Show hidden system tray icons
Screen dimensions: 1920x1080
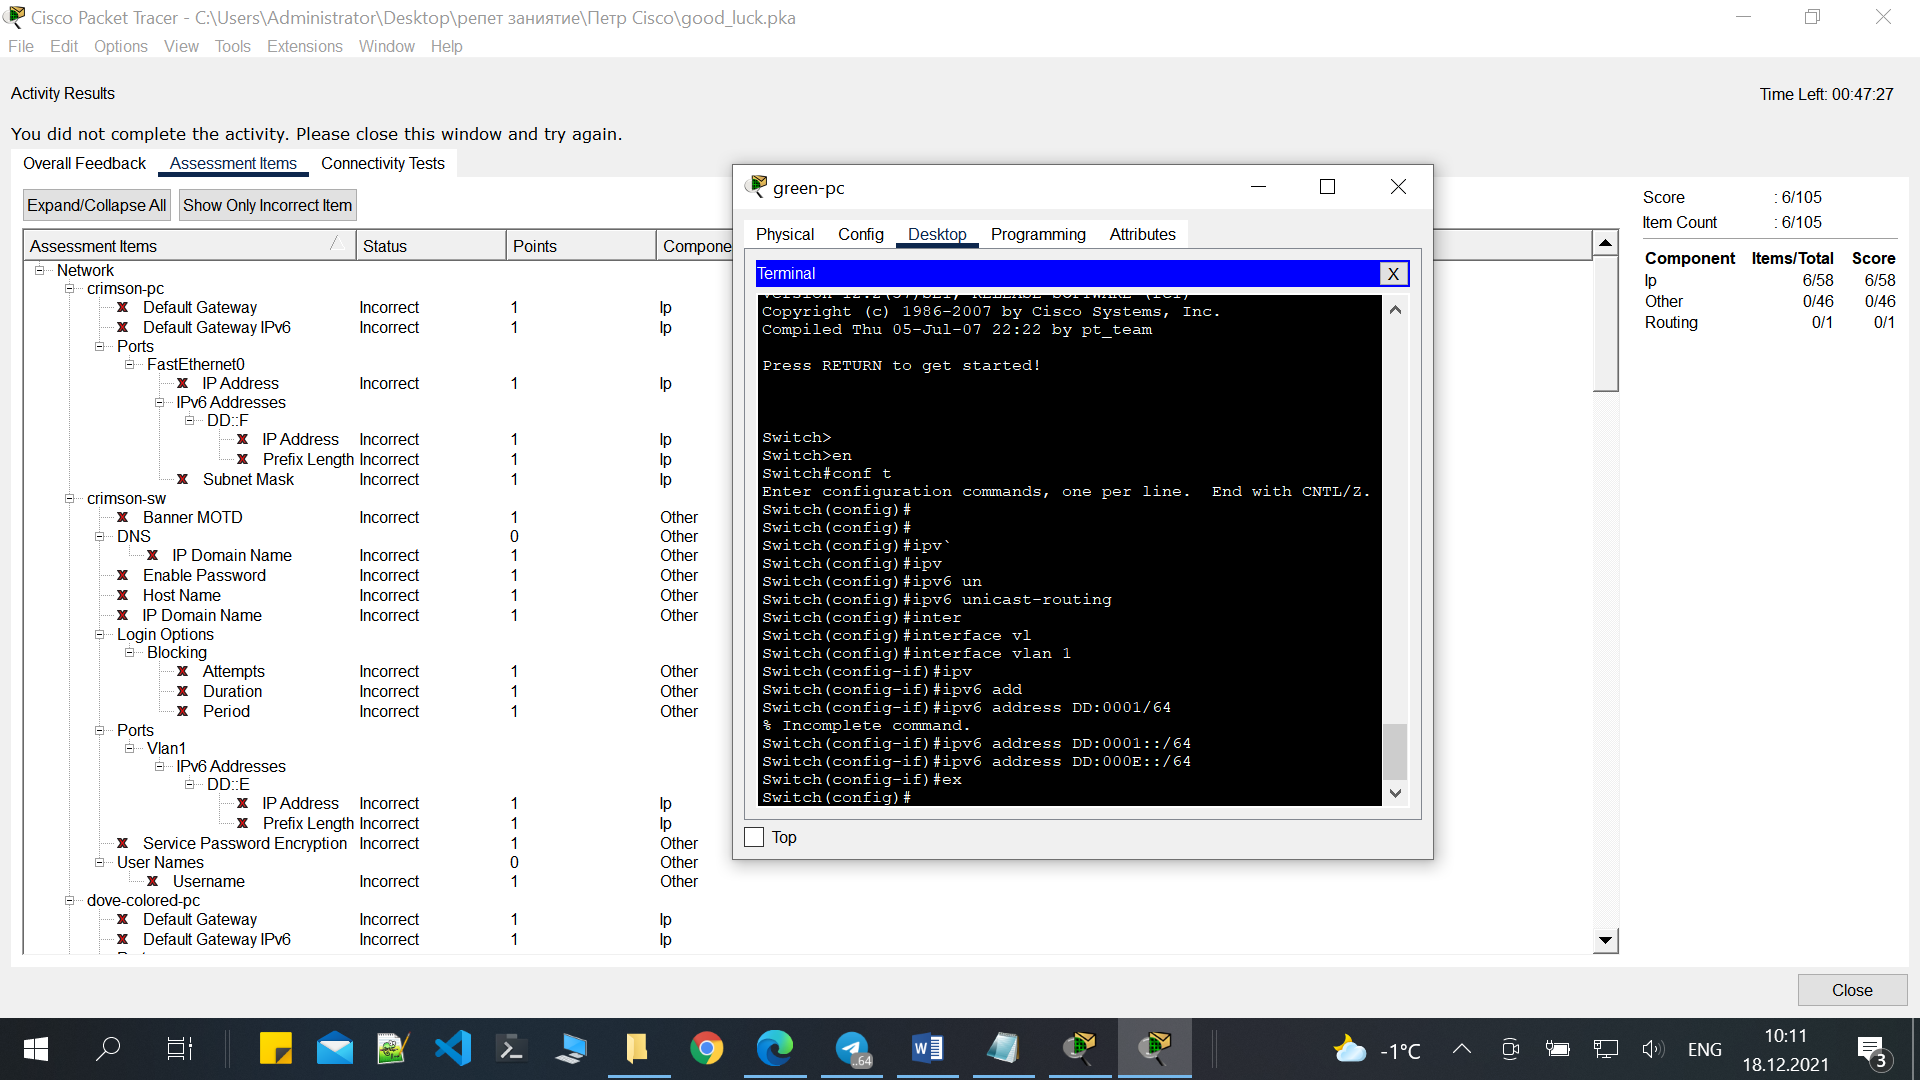[1462, 1049]
